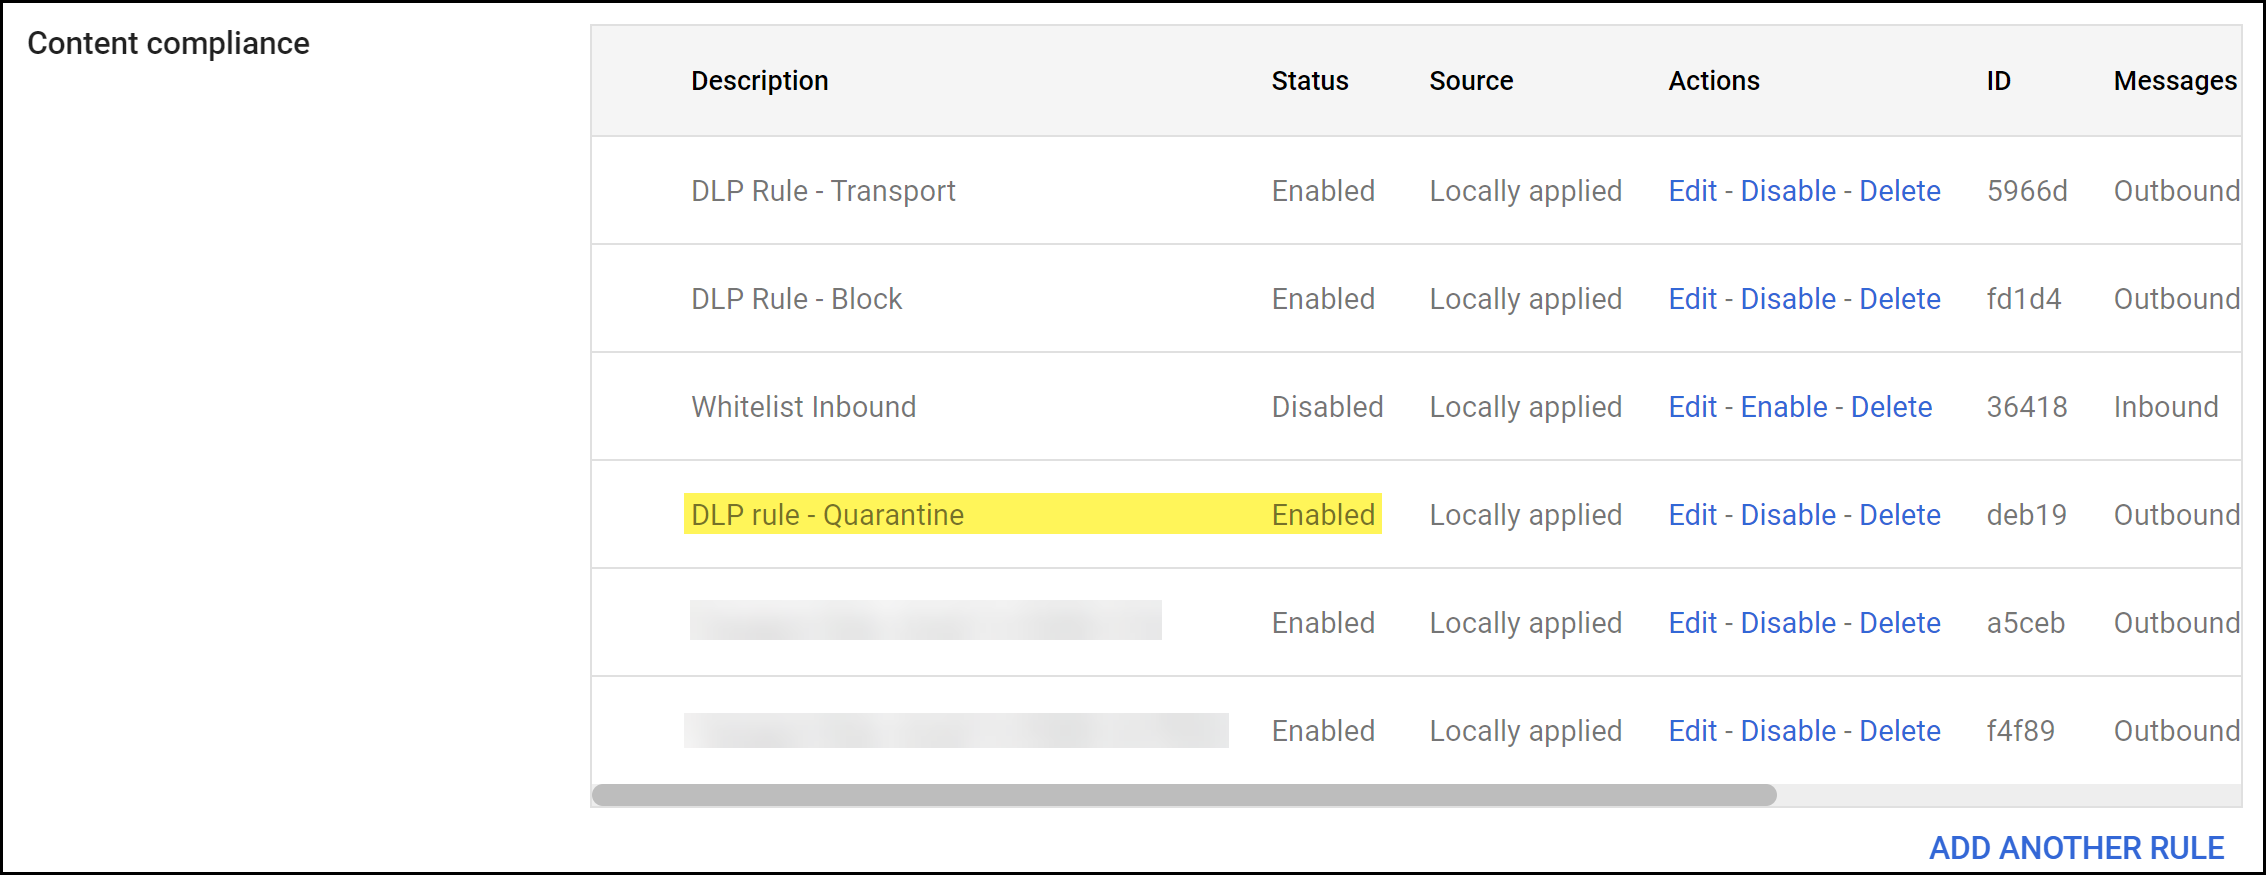
Task: Click the Status column header
Action: (1309, 81)
